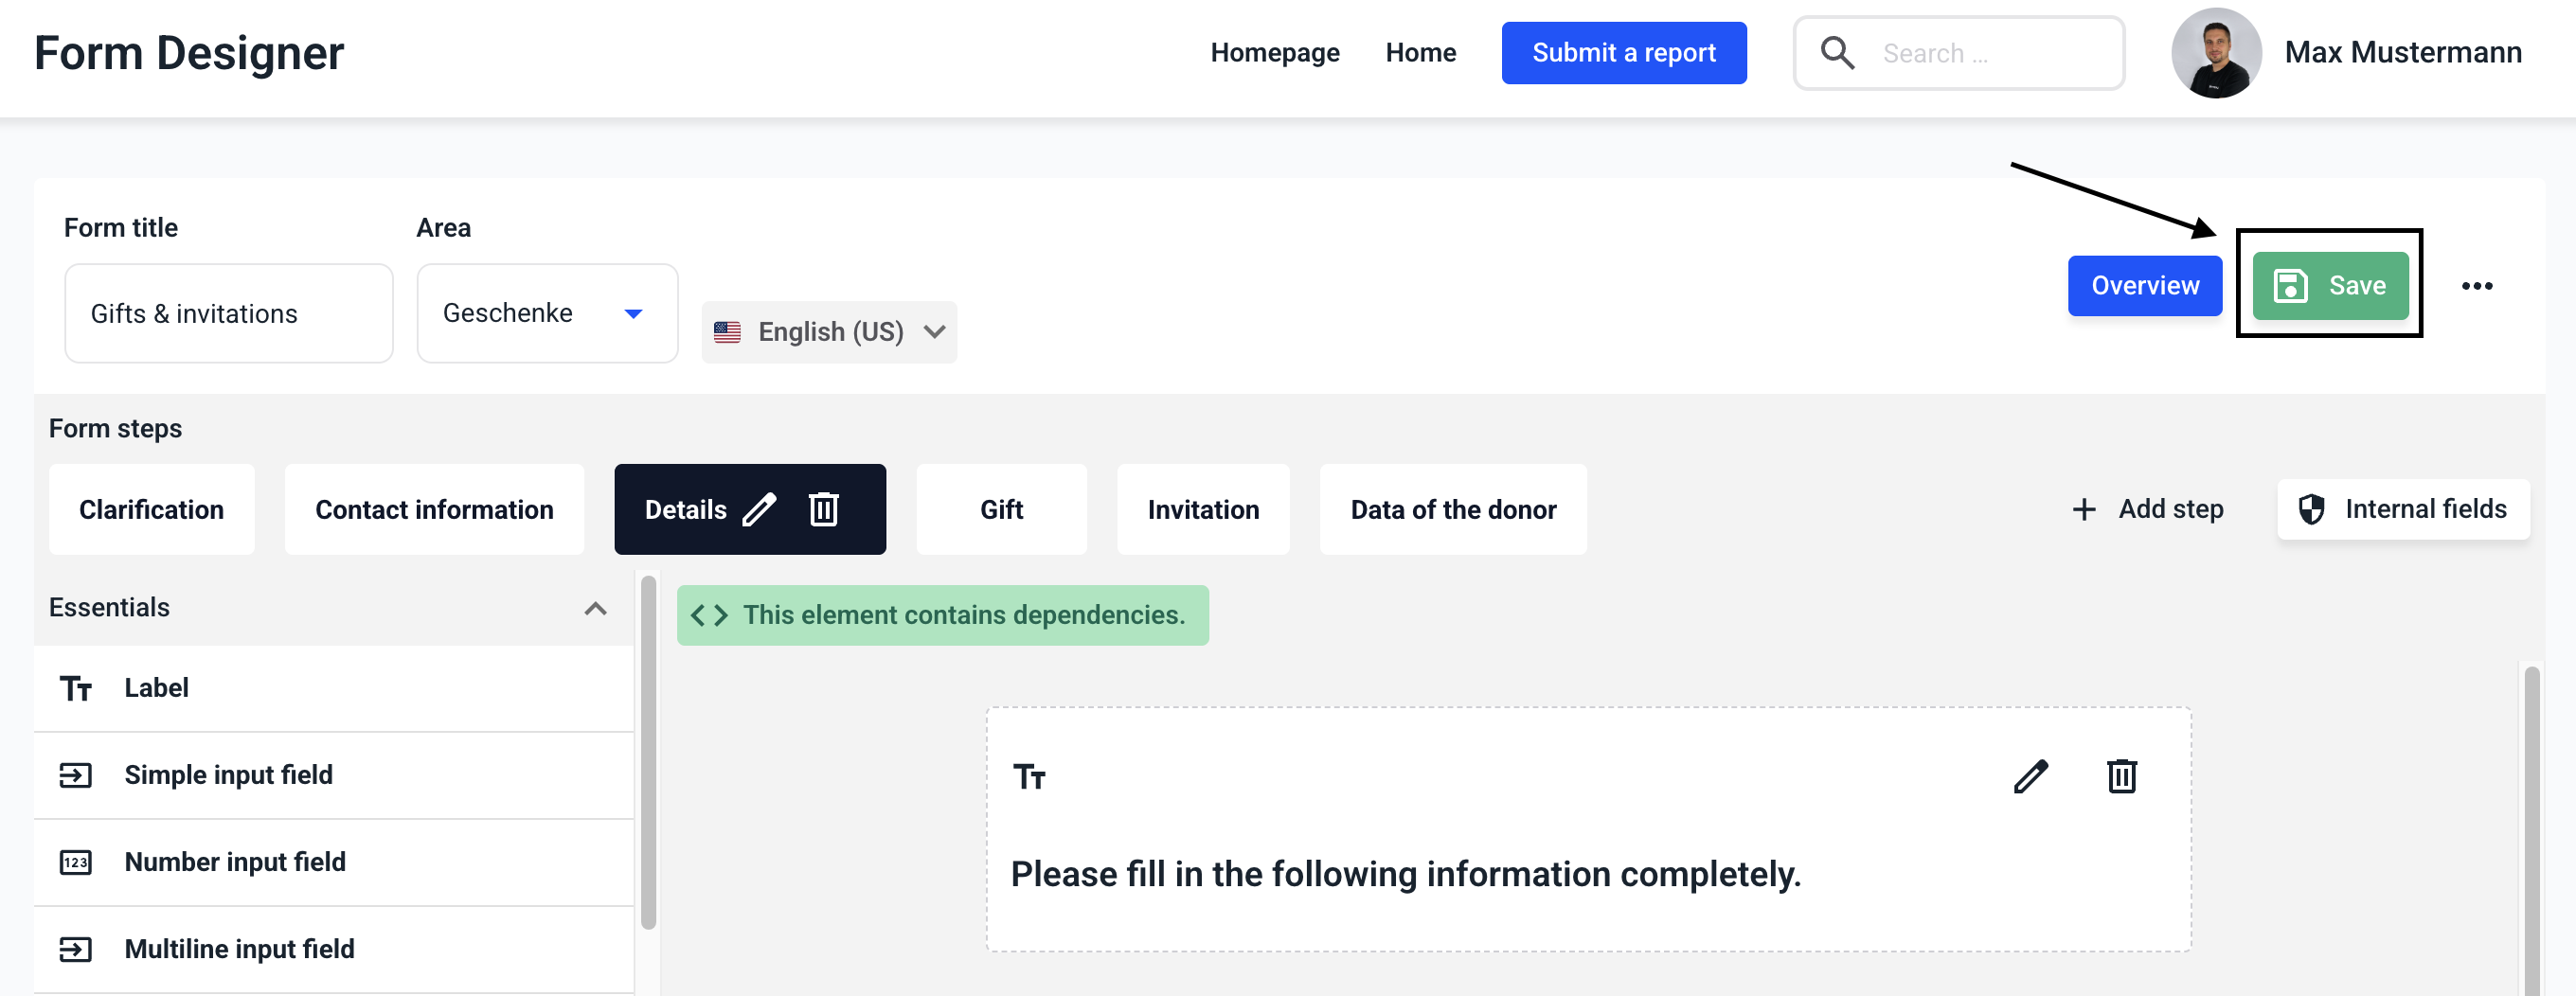Open the Area dropdown showing Geschenke
The height and width of the screenshot is (996, 2576).
point(547,314)
